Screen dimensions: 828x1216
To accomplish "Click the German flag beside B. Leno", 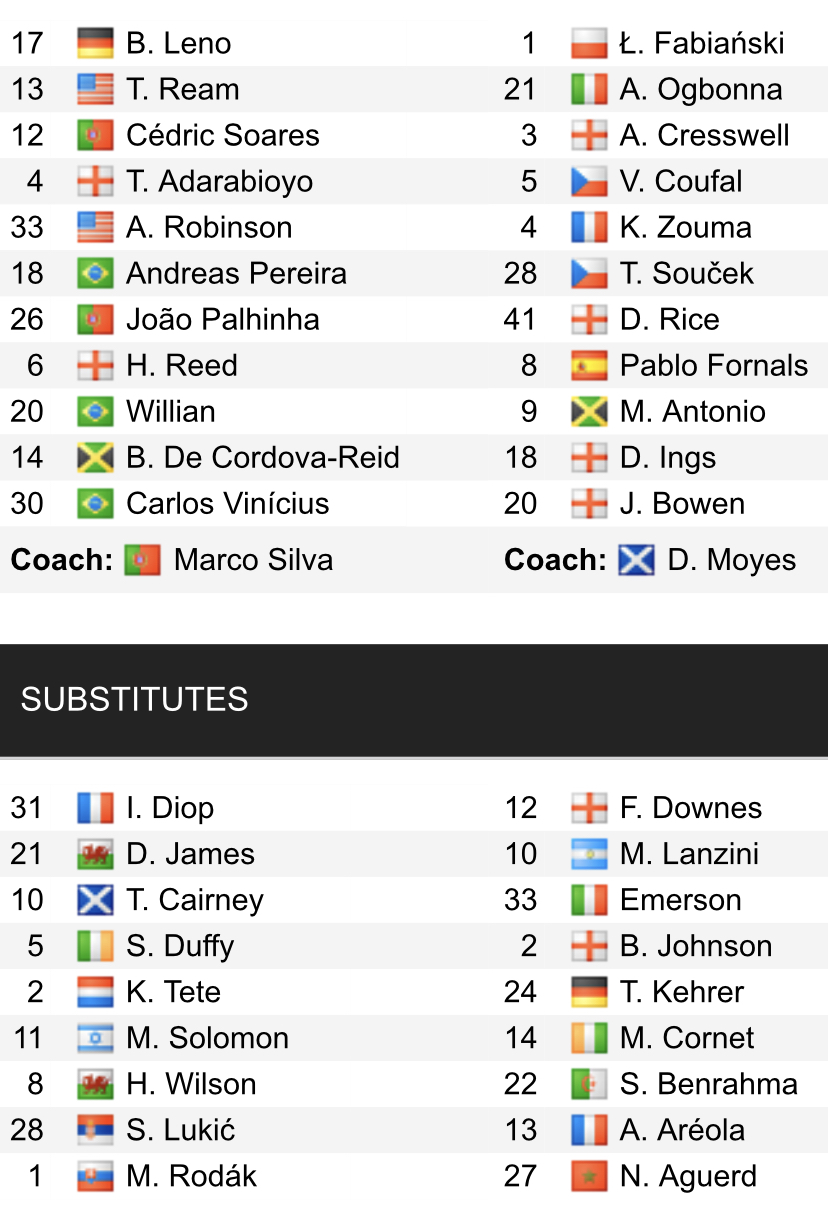I will point(95,43).
